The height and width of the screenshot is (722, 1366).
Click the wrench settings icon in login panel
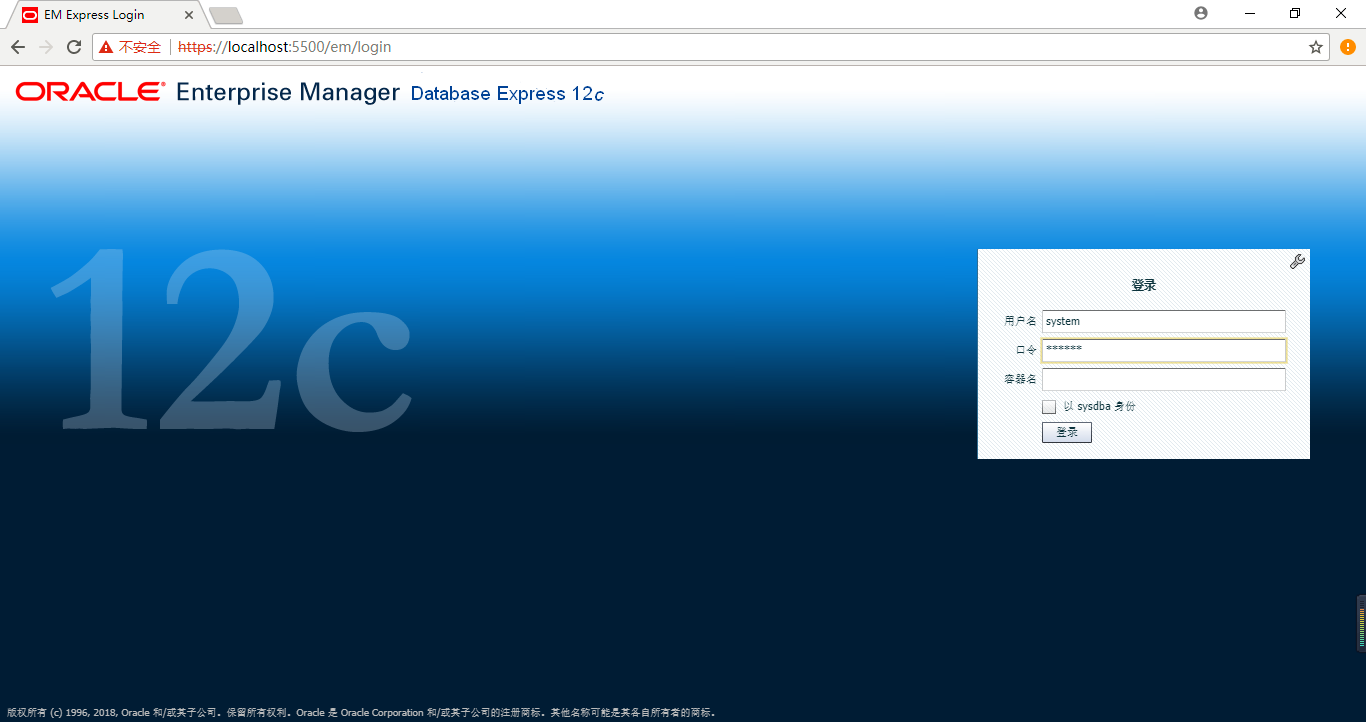(x=1297, y=262)
